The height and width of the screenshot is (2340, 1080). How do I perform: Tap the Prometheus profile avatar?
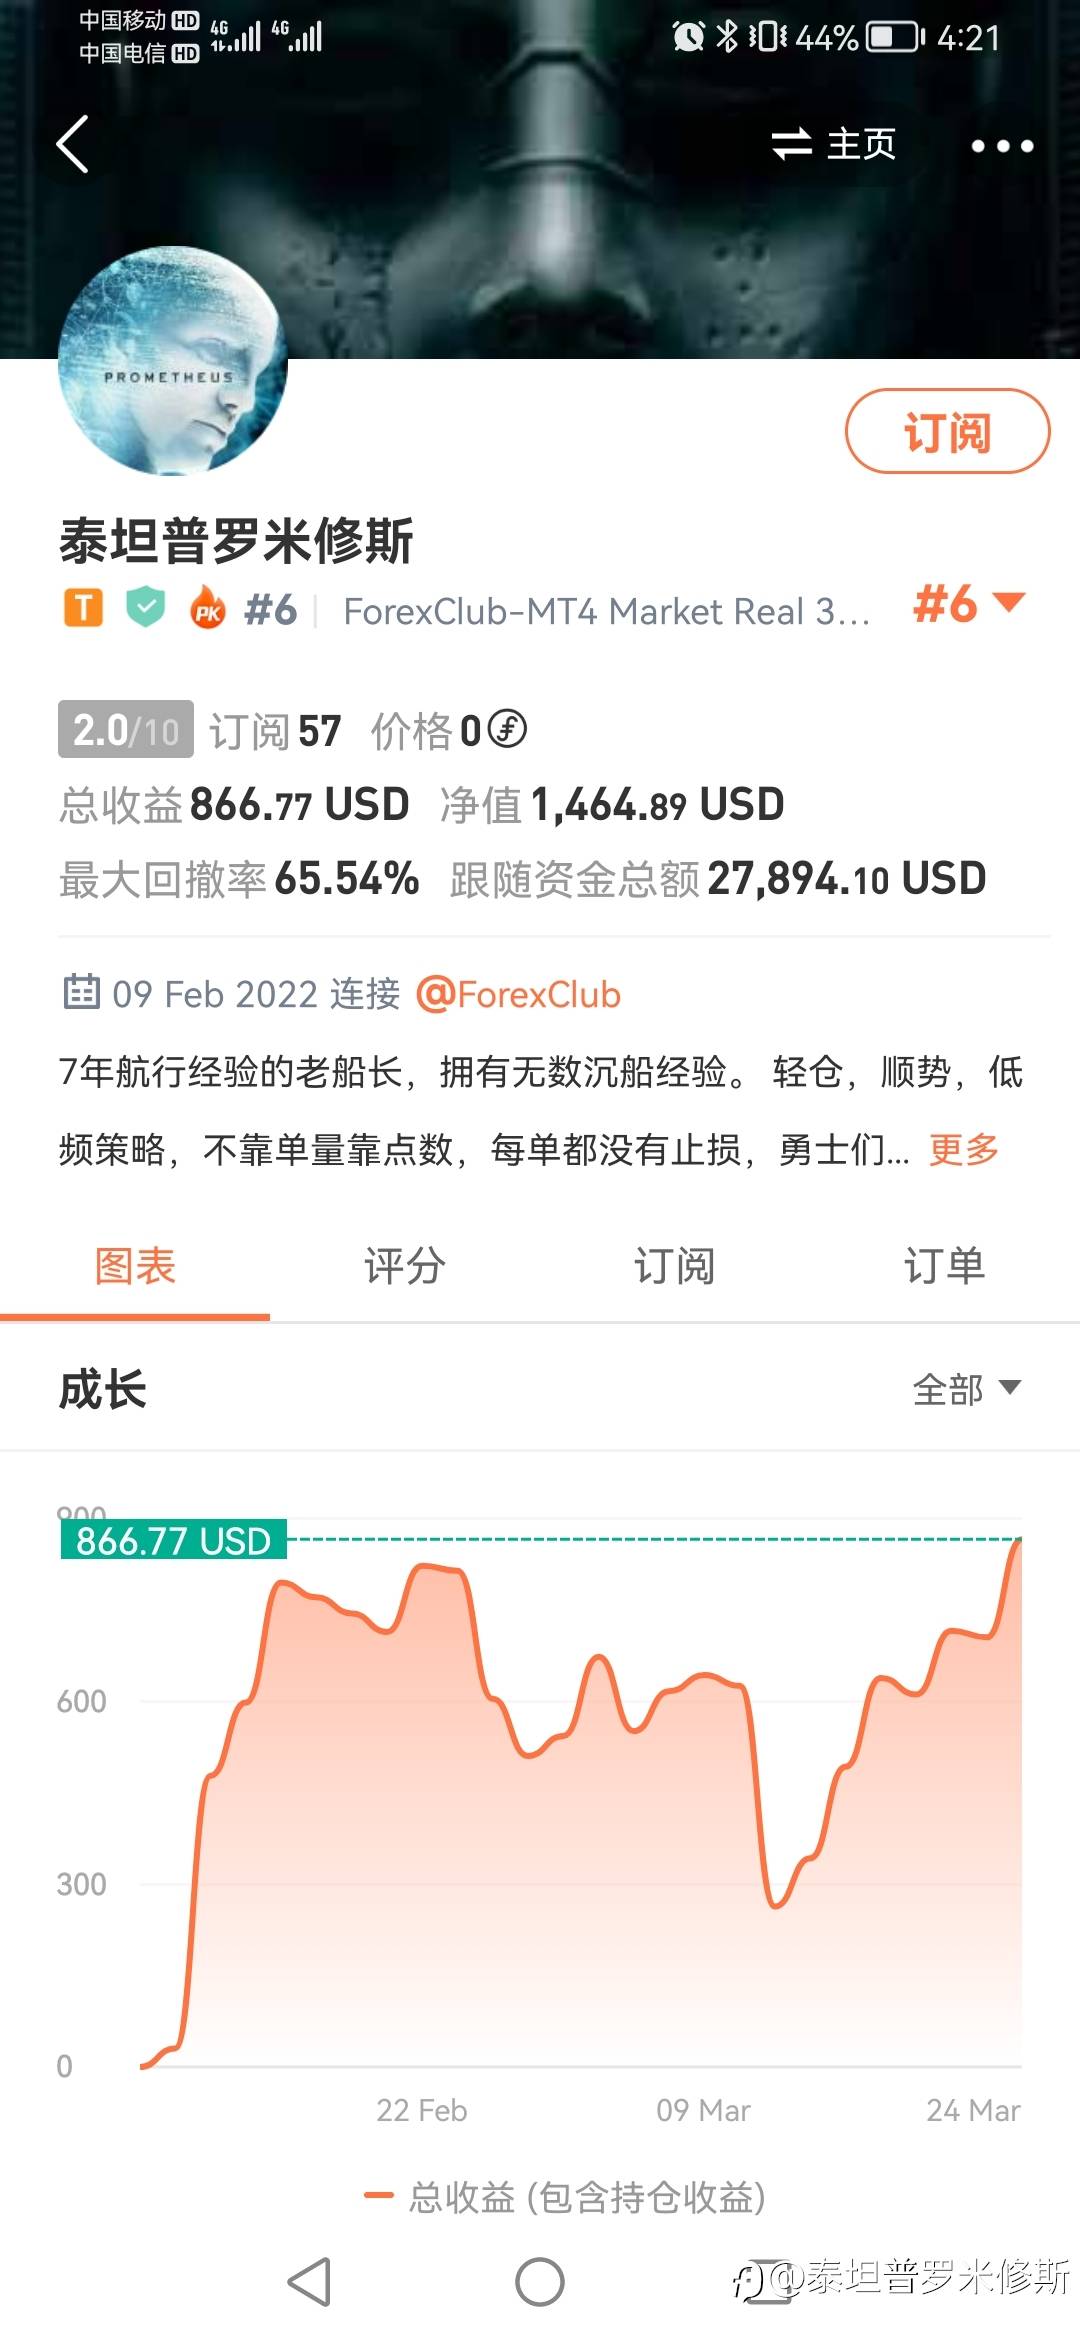pyautogui.click(x=172, y=360)
